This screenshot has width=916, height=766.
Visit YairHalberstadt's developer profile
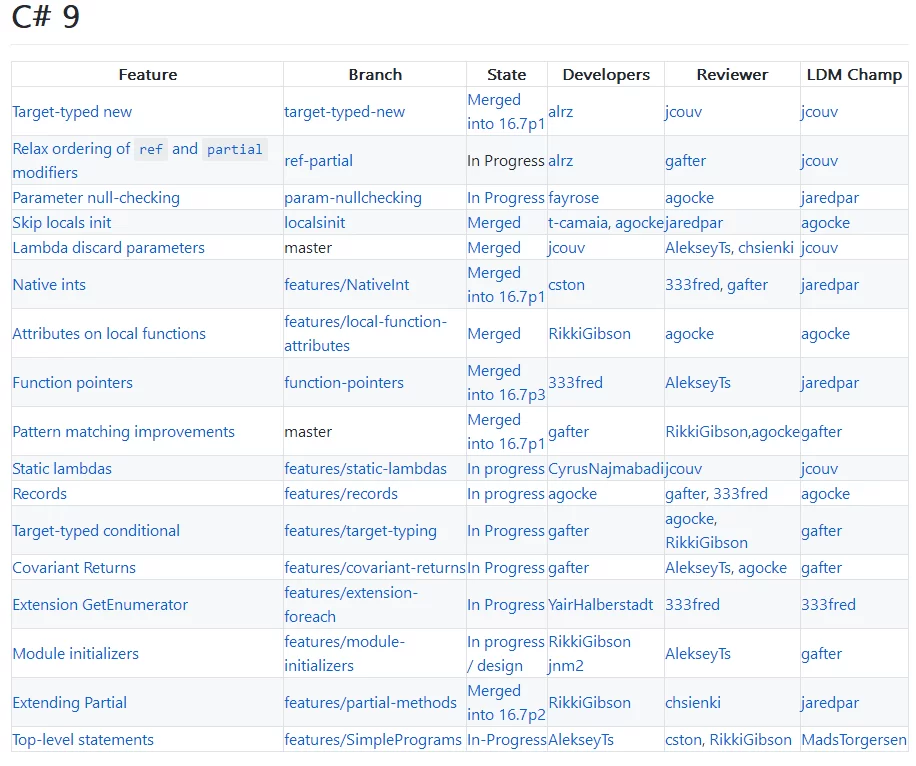click(x=600, y=605)
